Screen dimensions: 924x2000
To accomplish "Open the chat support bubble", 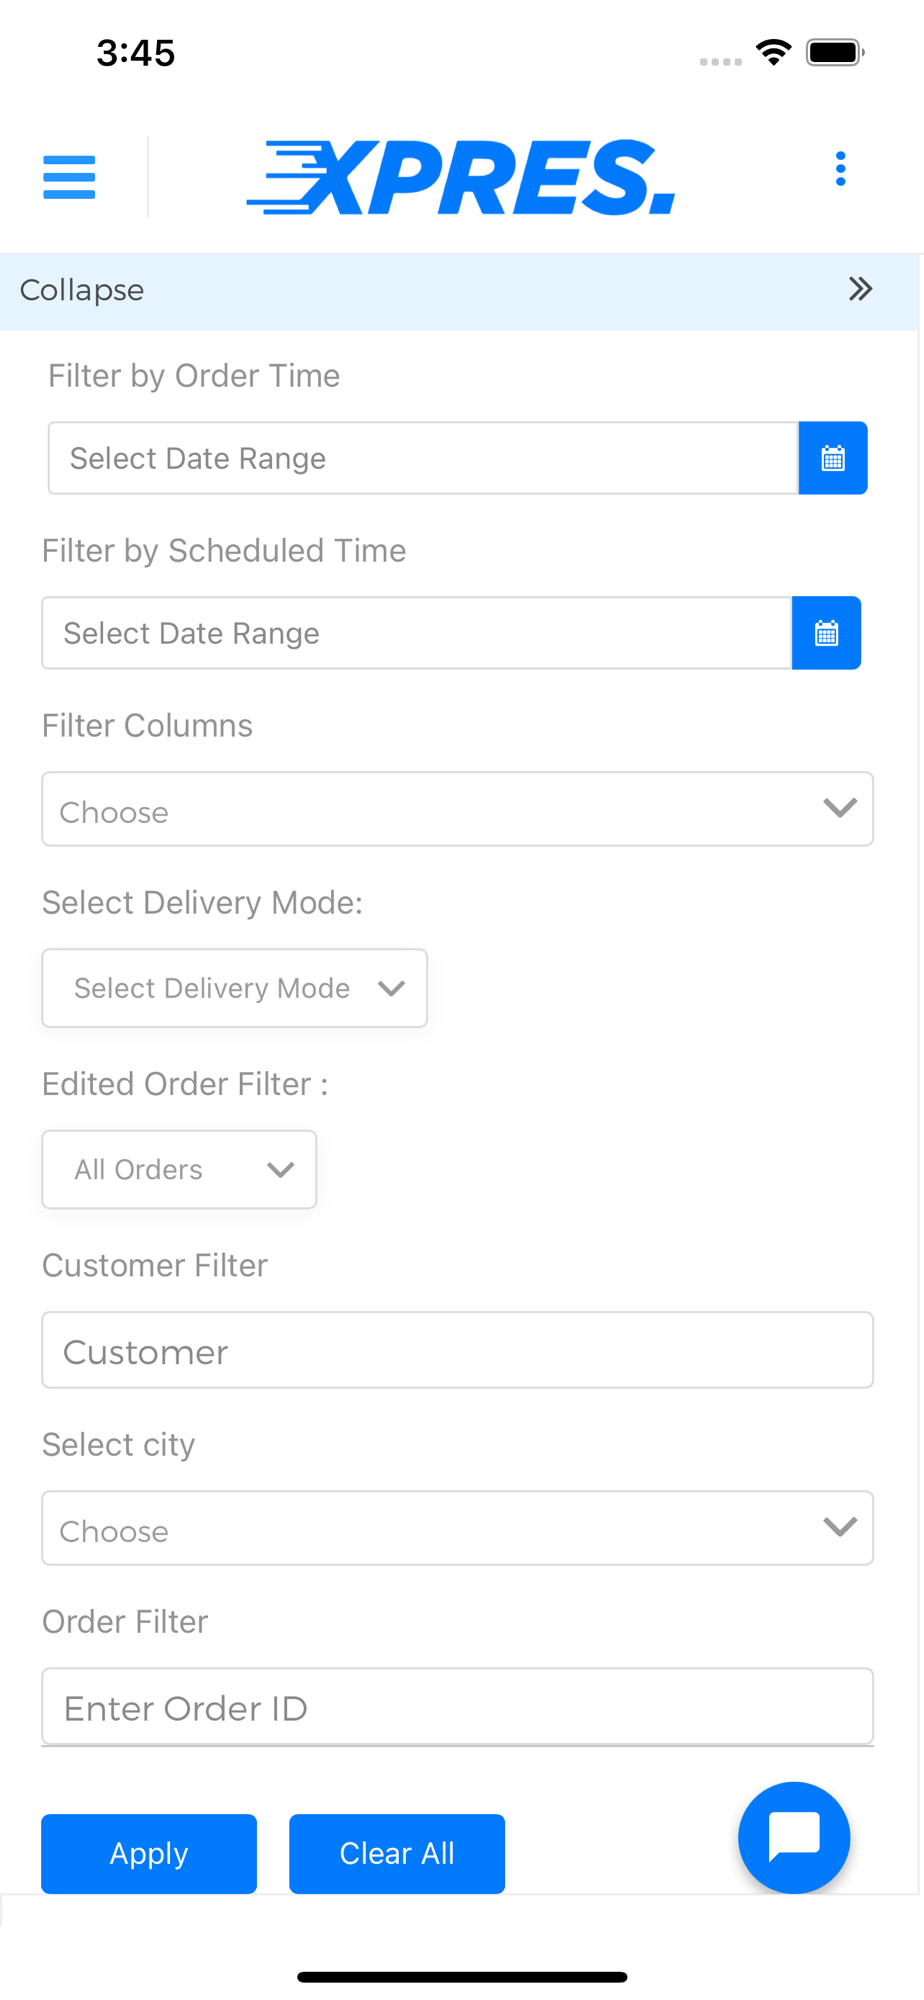I will click(x=794, y=1837).
